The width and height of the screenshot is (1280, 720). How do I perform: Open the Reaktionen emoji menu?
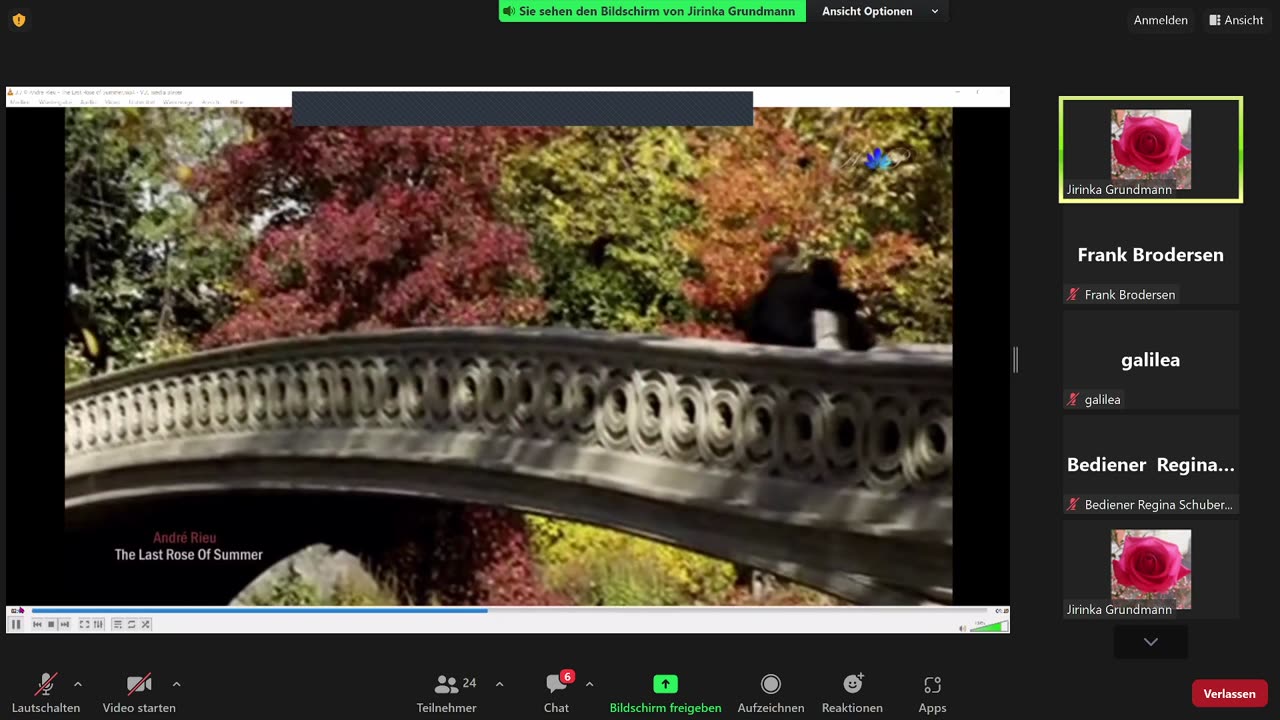[852, 692]
